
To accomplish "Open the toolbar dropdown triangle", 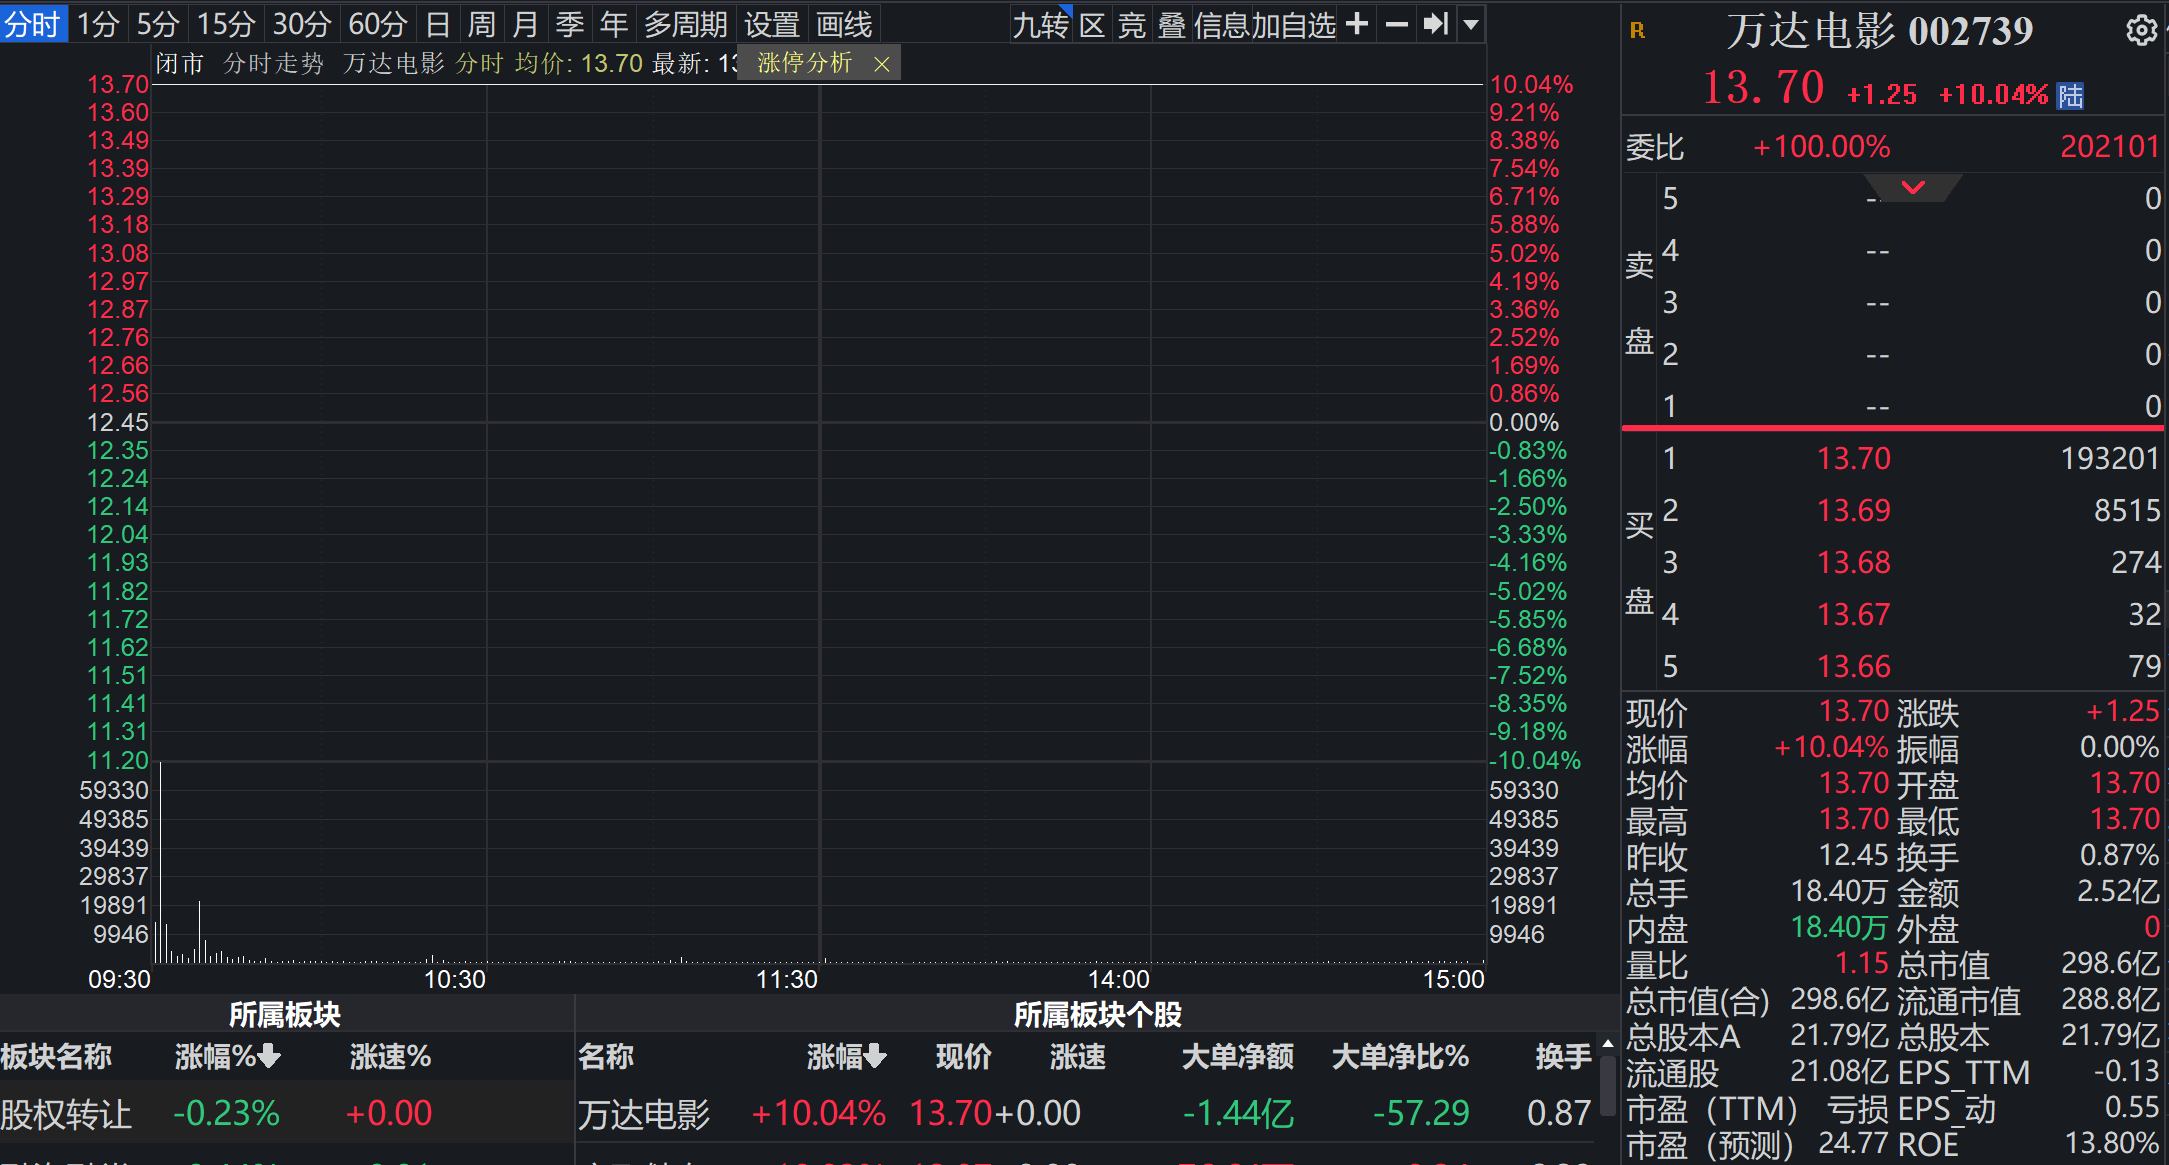I will [x=1471, y=25].
